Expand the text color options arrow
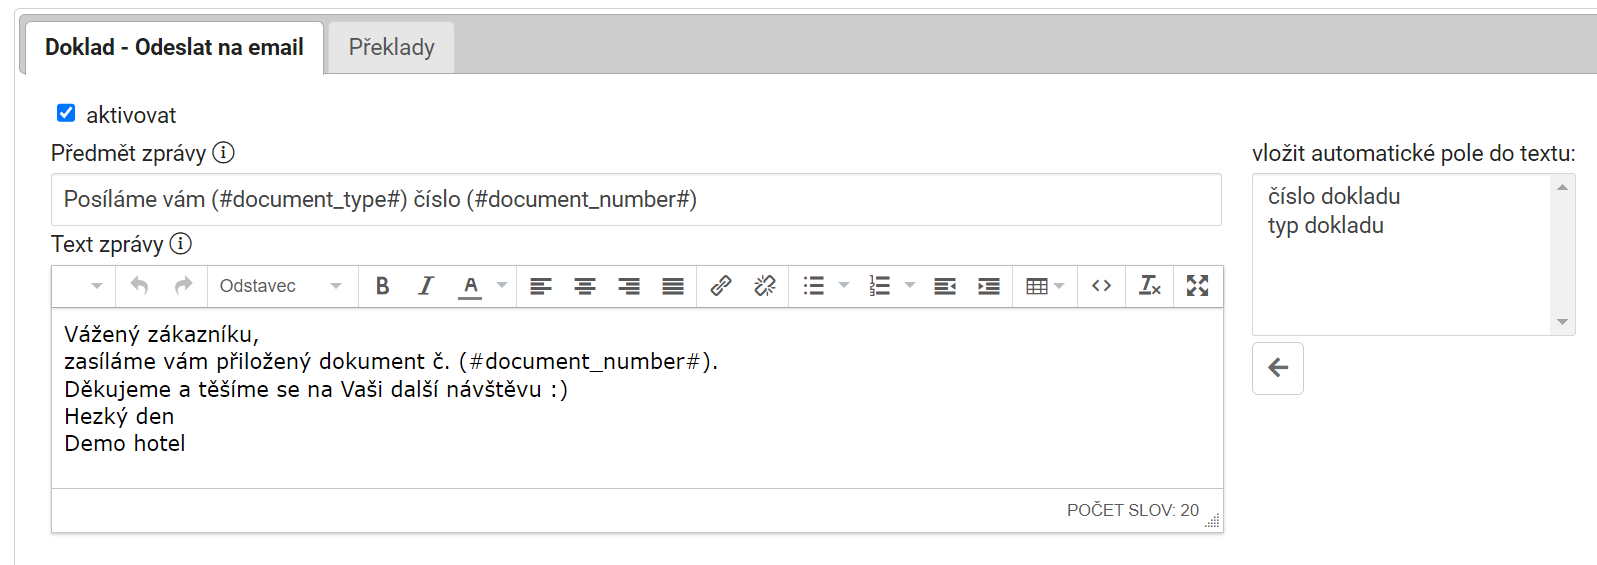Screen dimensions: 1597x565 click(502, 286)
